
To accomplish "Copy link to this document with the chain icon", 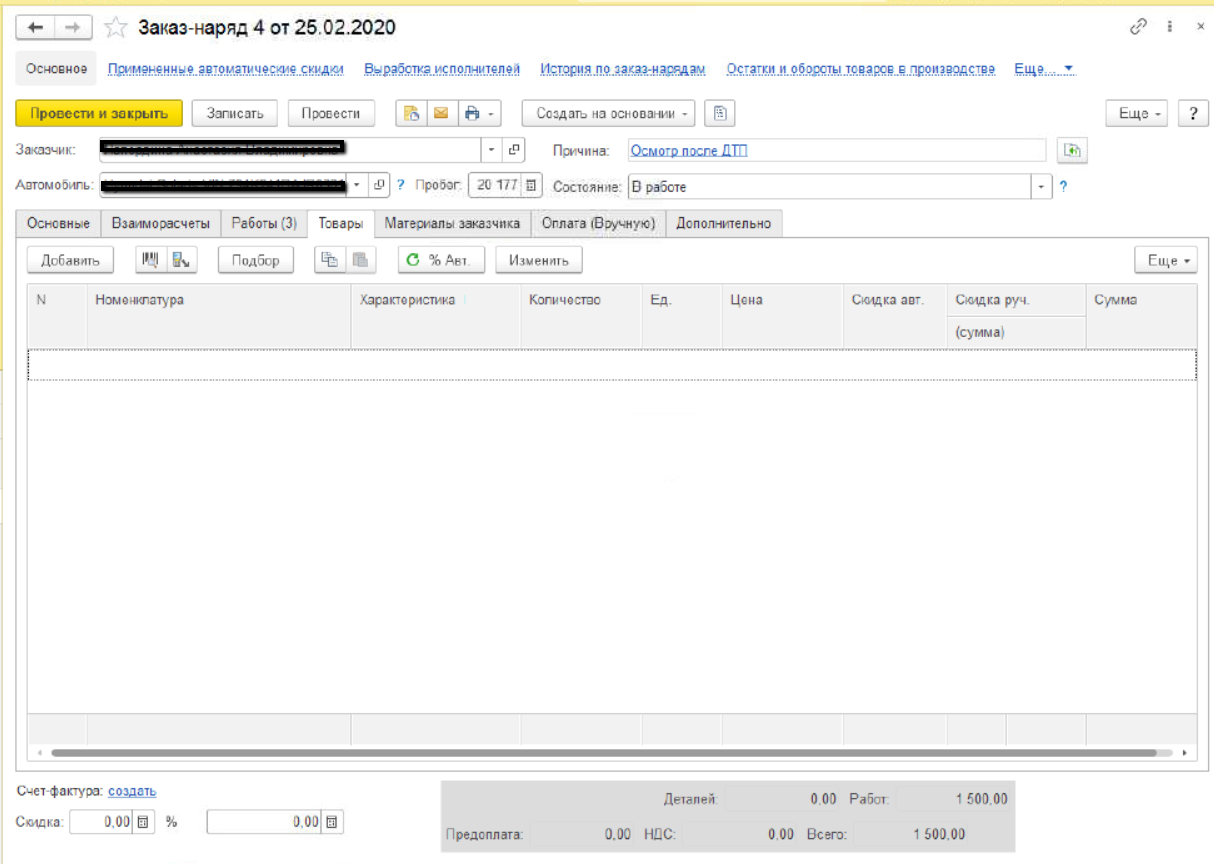I will 1138,28.
